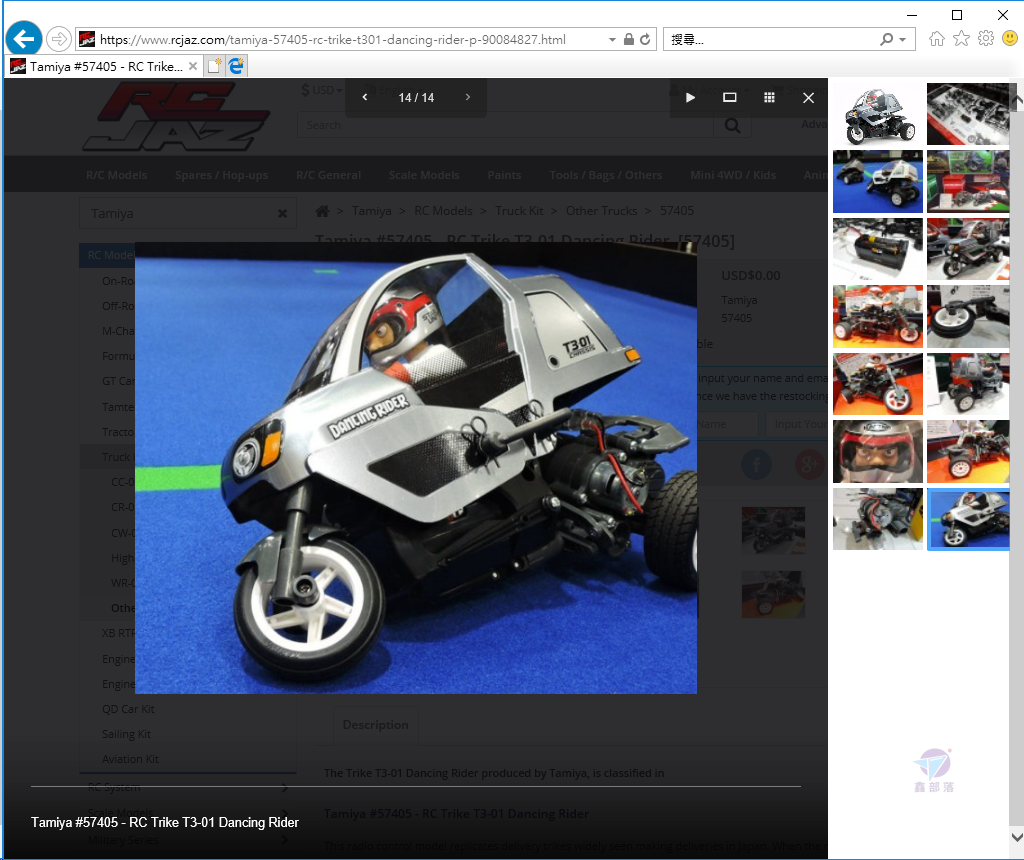This screenshot has width=1024, height=860.
Task: Open a new tab with the new-tab button
Action: tap(214, 66)
